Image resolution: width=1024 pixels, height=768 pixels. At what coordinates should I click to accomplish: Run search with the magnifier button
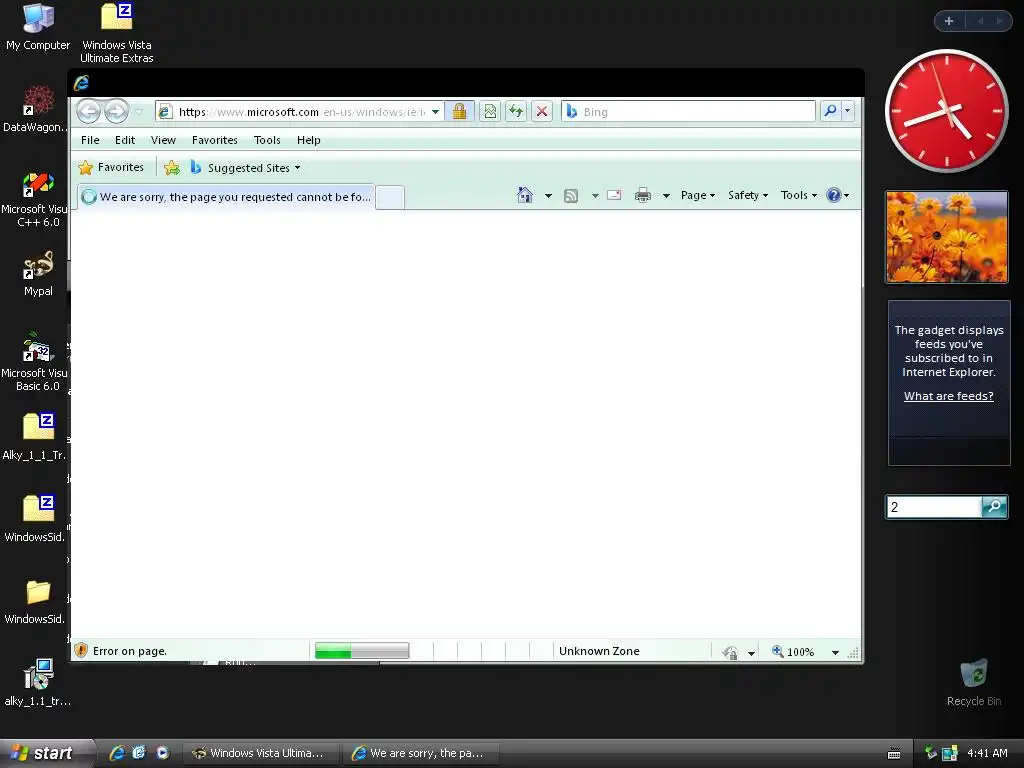(x=830, y=111)
